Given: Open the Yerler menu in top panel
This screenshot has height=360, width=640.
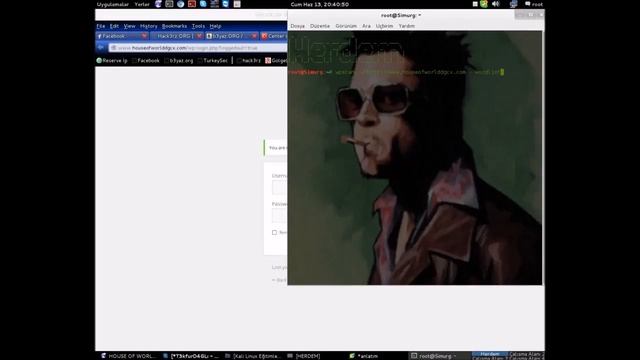Looking at the screenshot, I should point(142,4).
